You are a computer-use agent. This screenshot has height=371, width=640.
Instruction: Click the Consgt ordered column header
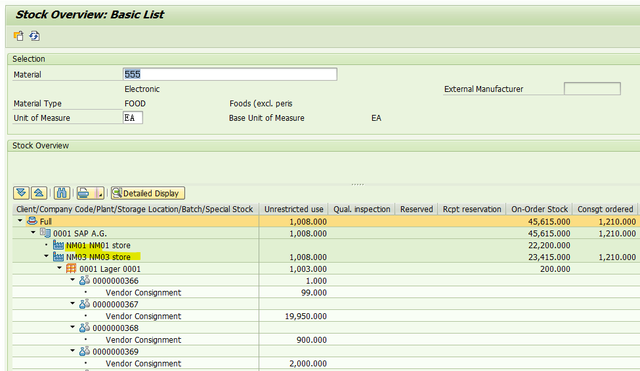coord(605,209)
